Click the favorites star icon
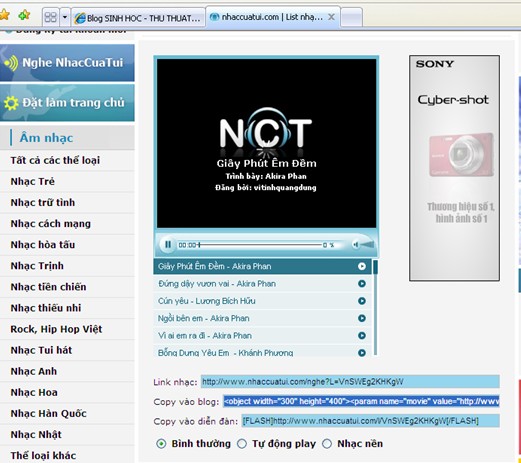Image resolution: width=521 pixels, height=463 pixels. [x=4, y=15]
